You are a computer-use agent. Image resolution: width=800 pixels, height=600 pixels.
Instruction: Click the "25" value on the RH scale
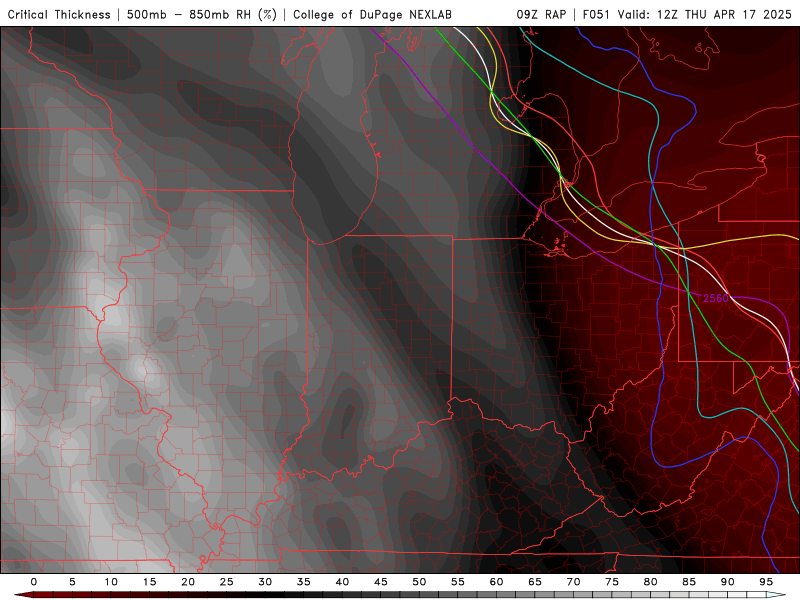click(227, 582)
